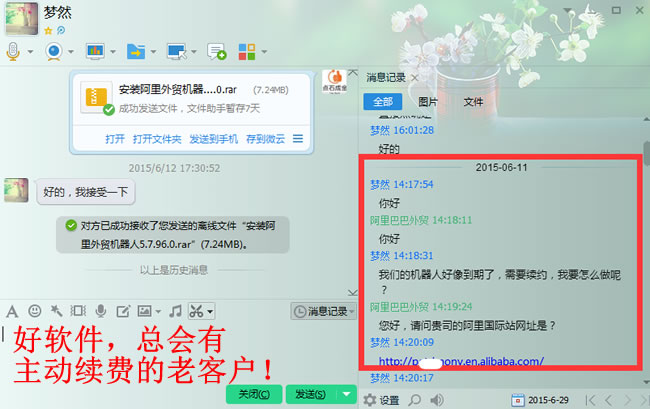The width and height of the screenshot is (650, 409).
Task: Click the 关闭(C) button
Action: click(x=254, y=394)
